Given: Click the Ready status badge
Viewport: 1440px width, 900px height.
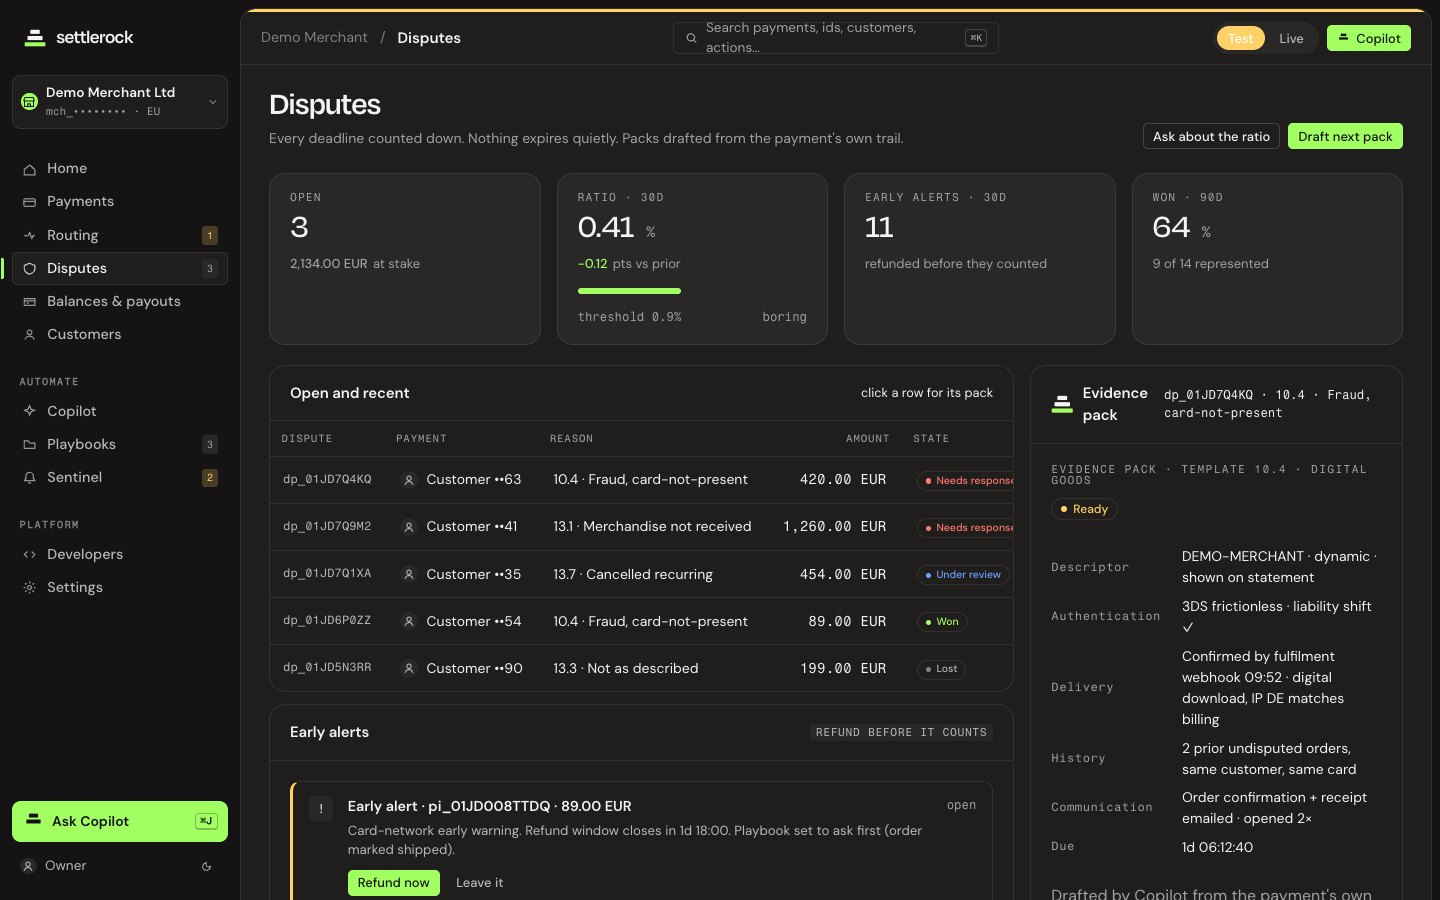Looking at the screenshot, I should point(1084,509).
